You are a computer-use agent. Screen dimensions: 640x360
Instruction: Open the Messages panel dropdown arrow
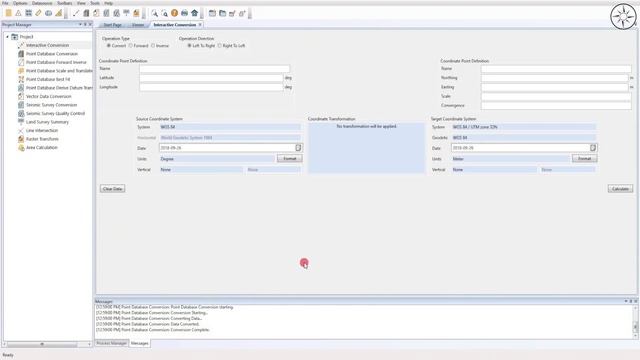pyautogui.click(x=626, y=301)
